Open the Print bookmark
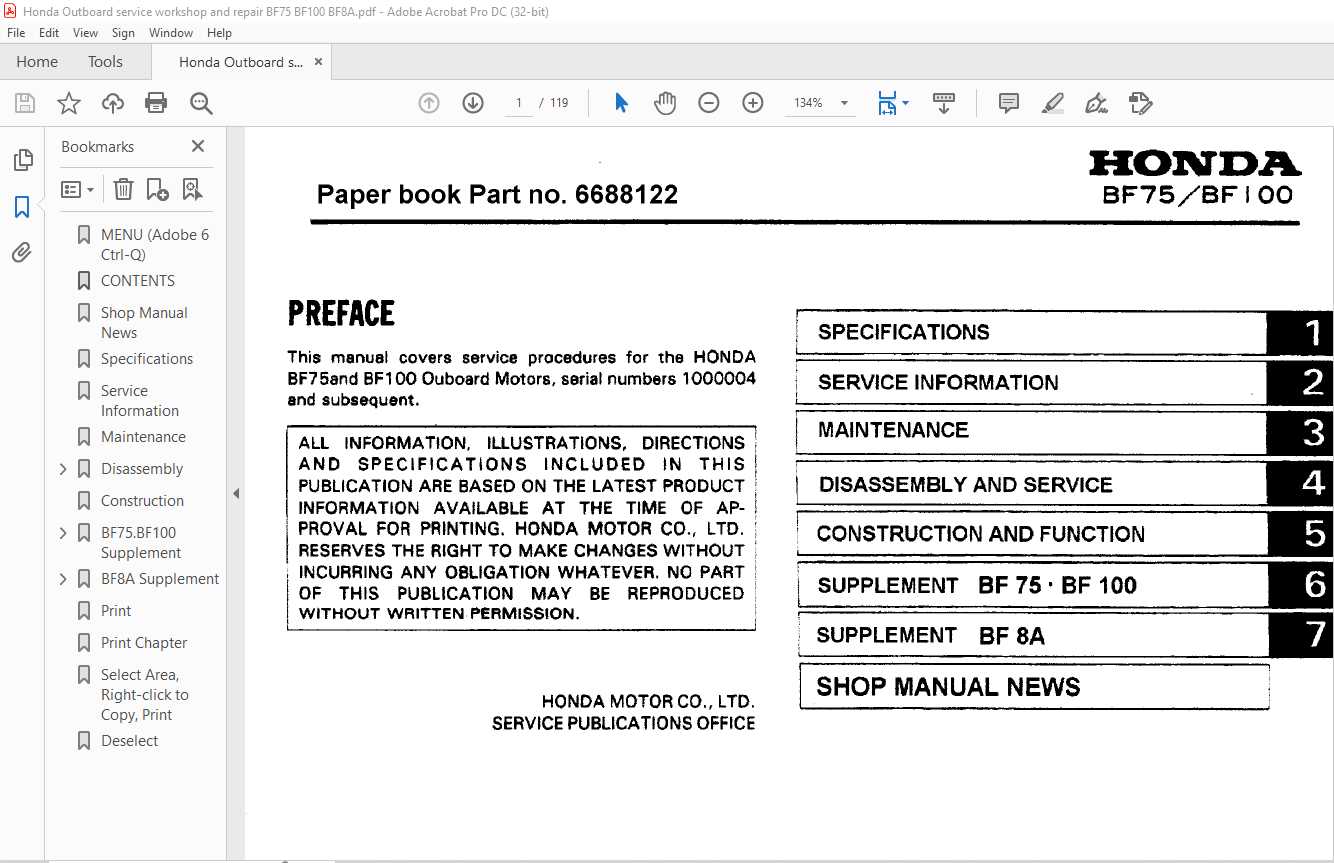The width and height of the screenshot is (1334, 863). [x=116, y=611]
